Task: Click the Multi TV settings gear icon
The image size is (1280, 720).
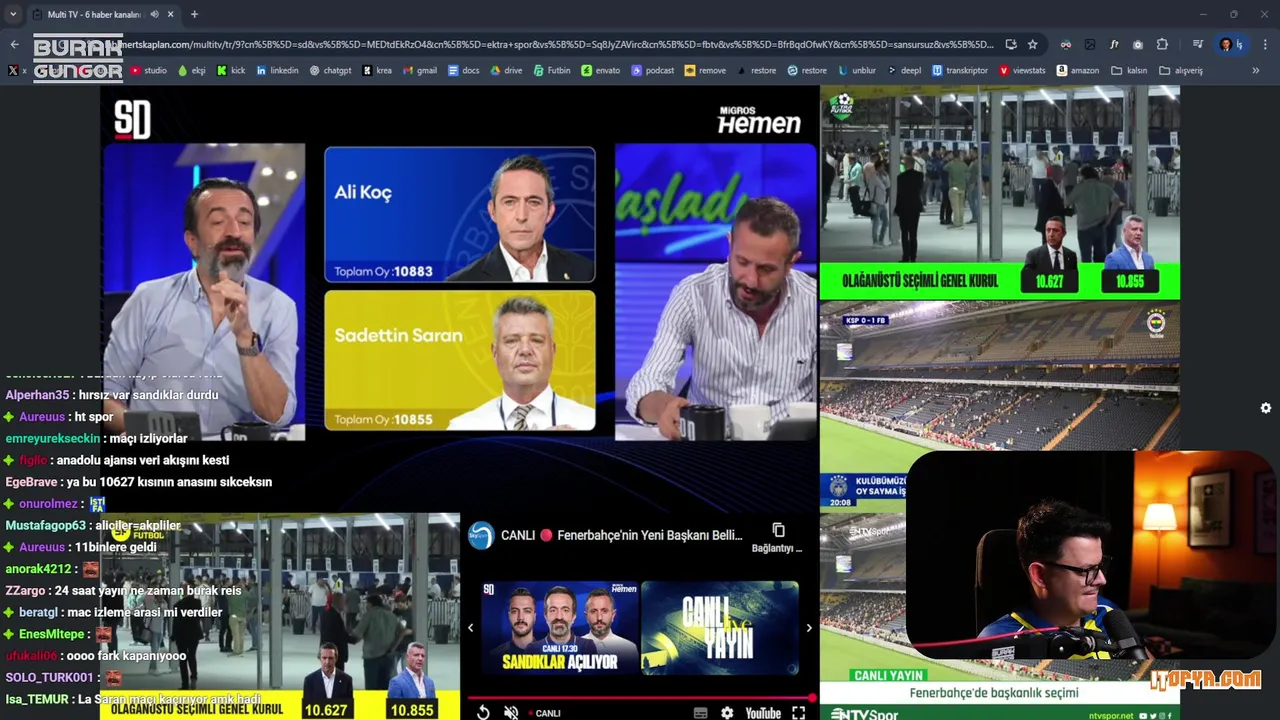Action: point(1266,408)
